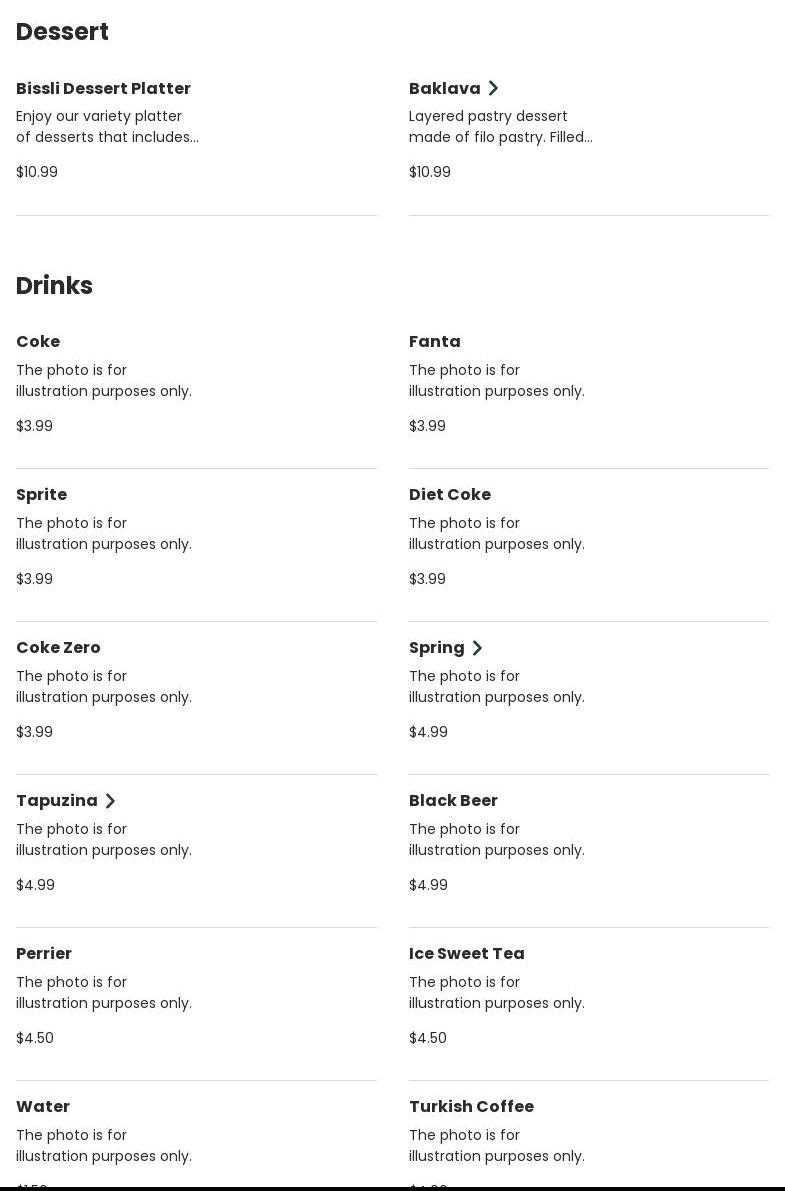Viewport: 785px width, 1191px height.
Task: Click the Bissli Dessert Platter $10.99 price
Action: (x=37, y=172)
